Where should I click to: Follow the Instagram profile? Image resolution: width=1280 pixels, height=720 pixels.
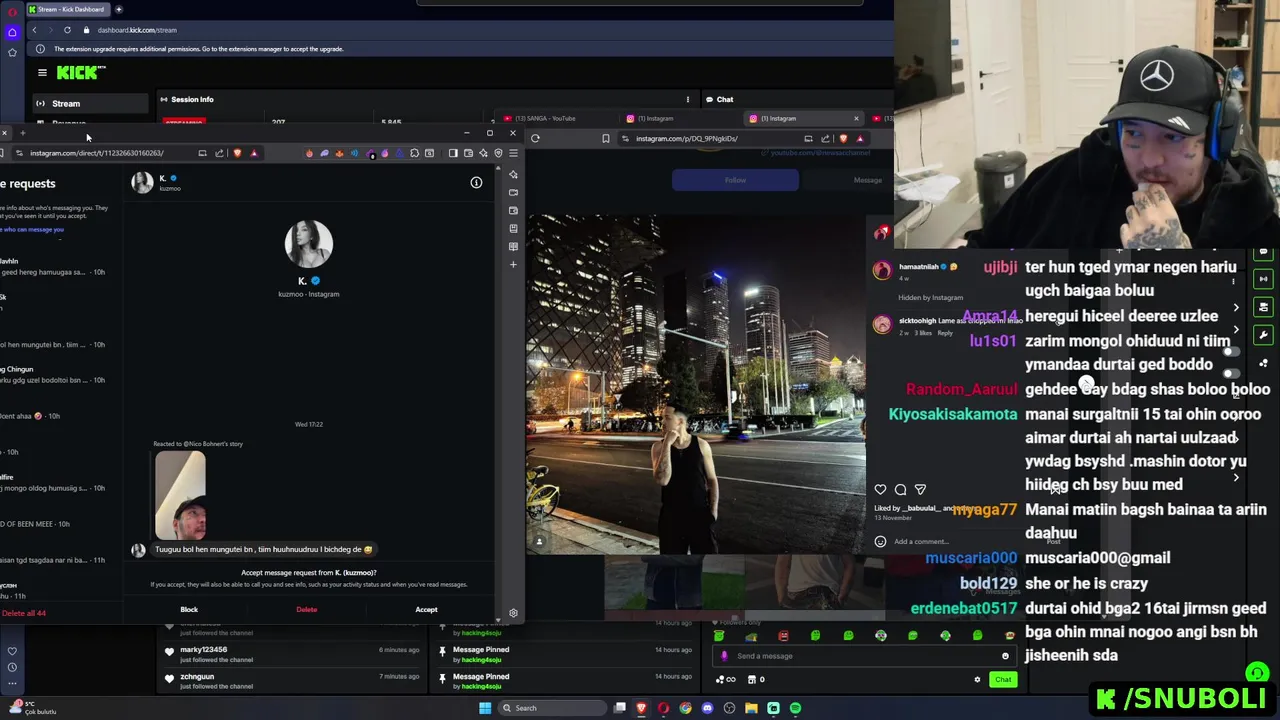click(x=735, y=180)
